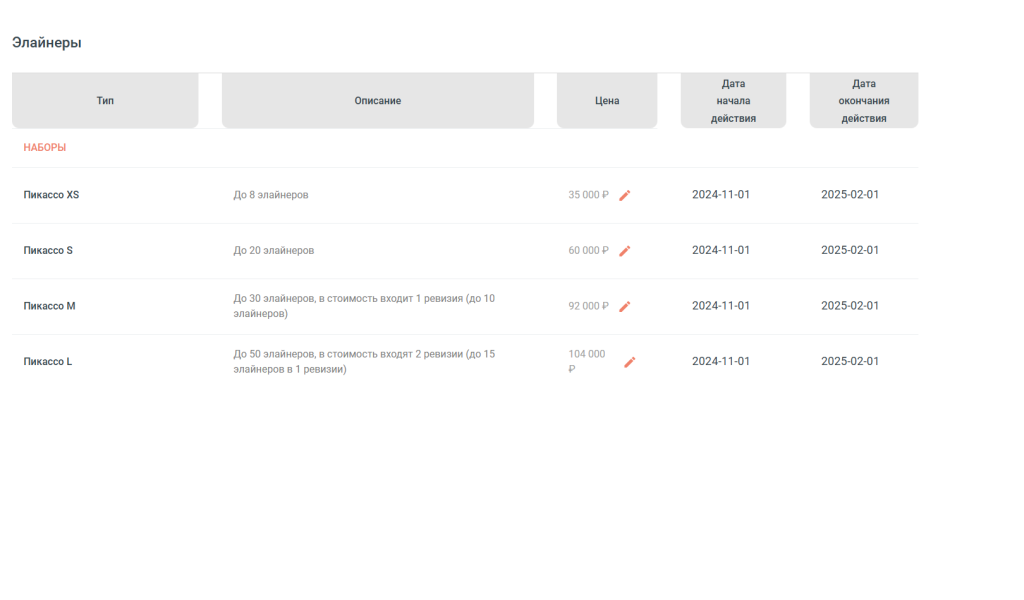1024x600 pixels.
Task: Click the Цена column header
Action: click(607, 101)
